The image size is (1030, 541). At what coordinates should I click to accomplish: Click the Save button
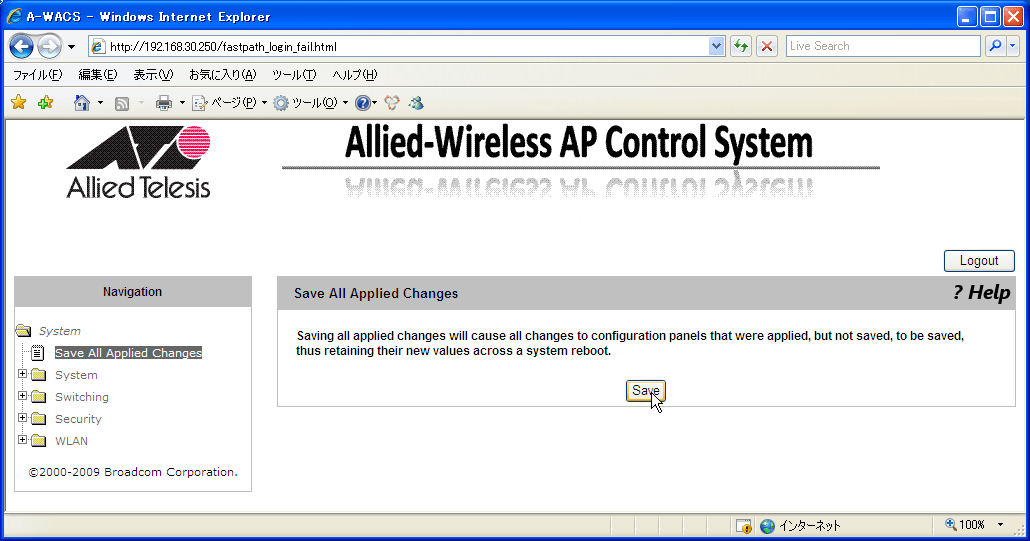pos(646,391)
